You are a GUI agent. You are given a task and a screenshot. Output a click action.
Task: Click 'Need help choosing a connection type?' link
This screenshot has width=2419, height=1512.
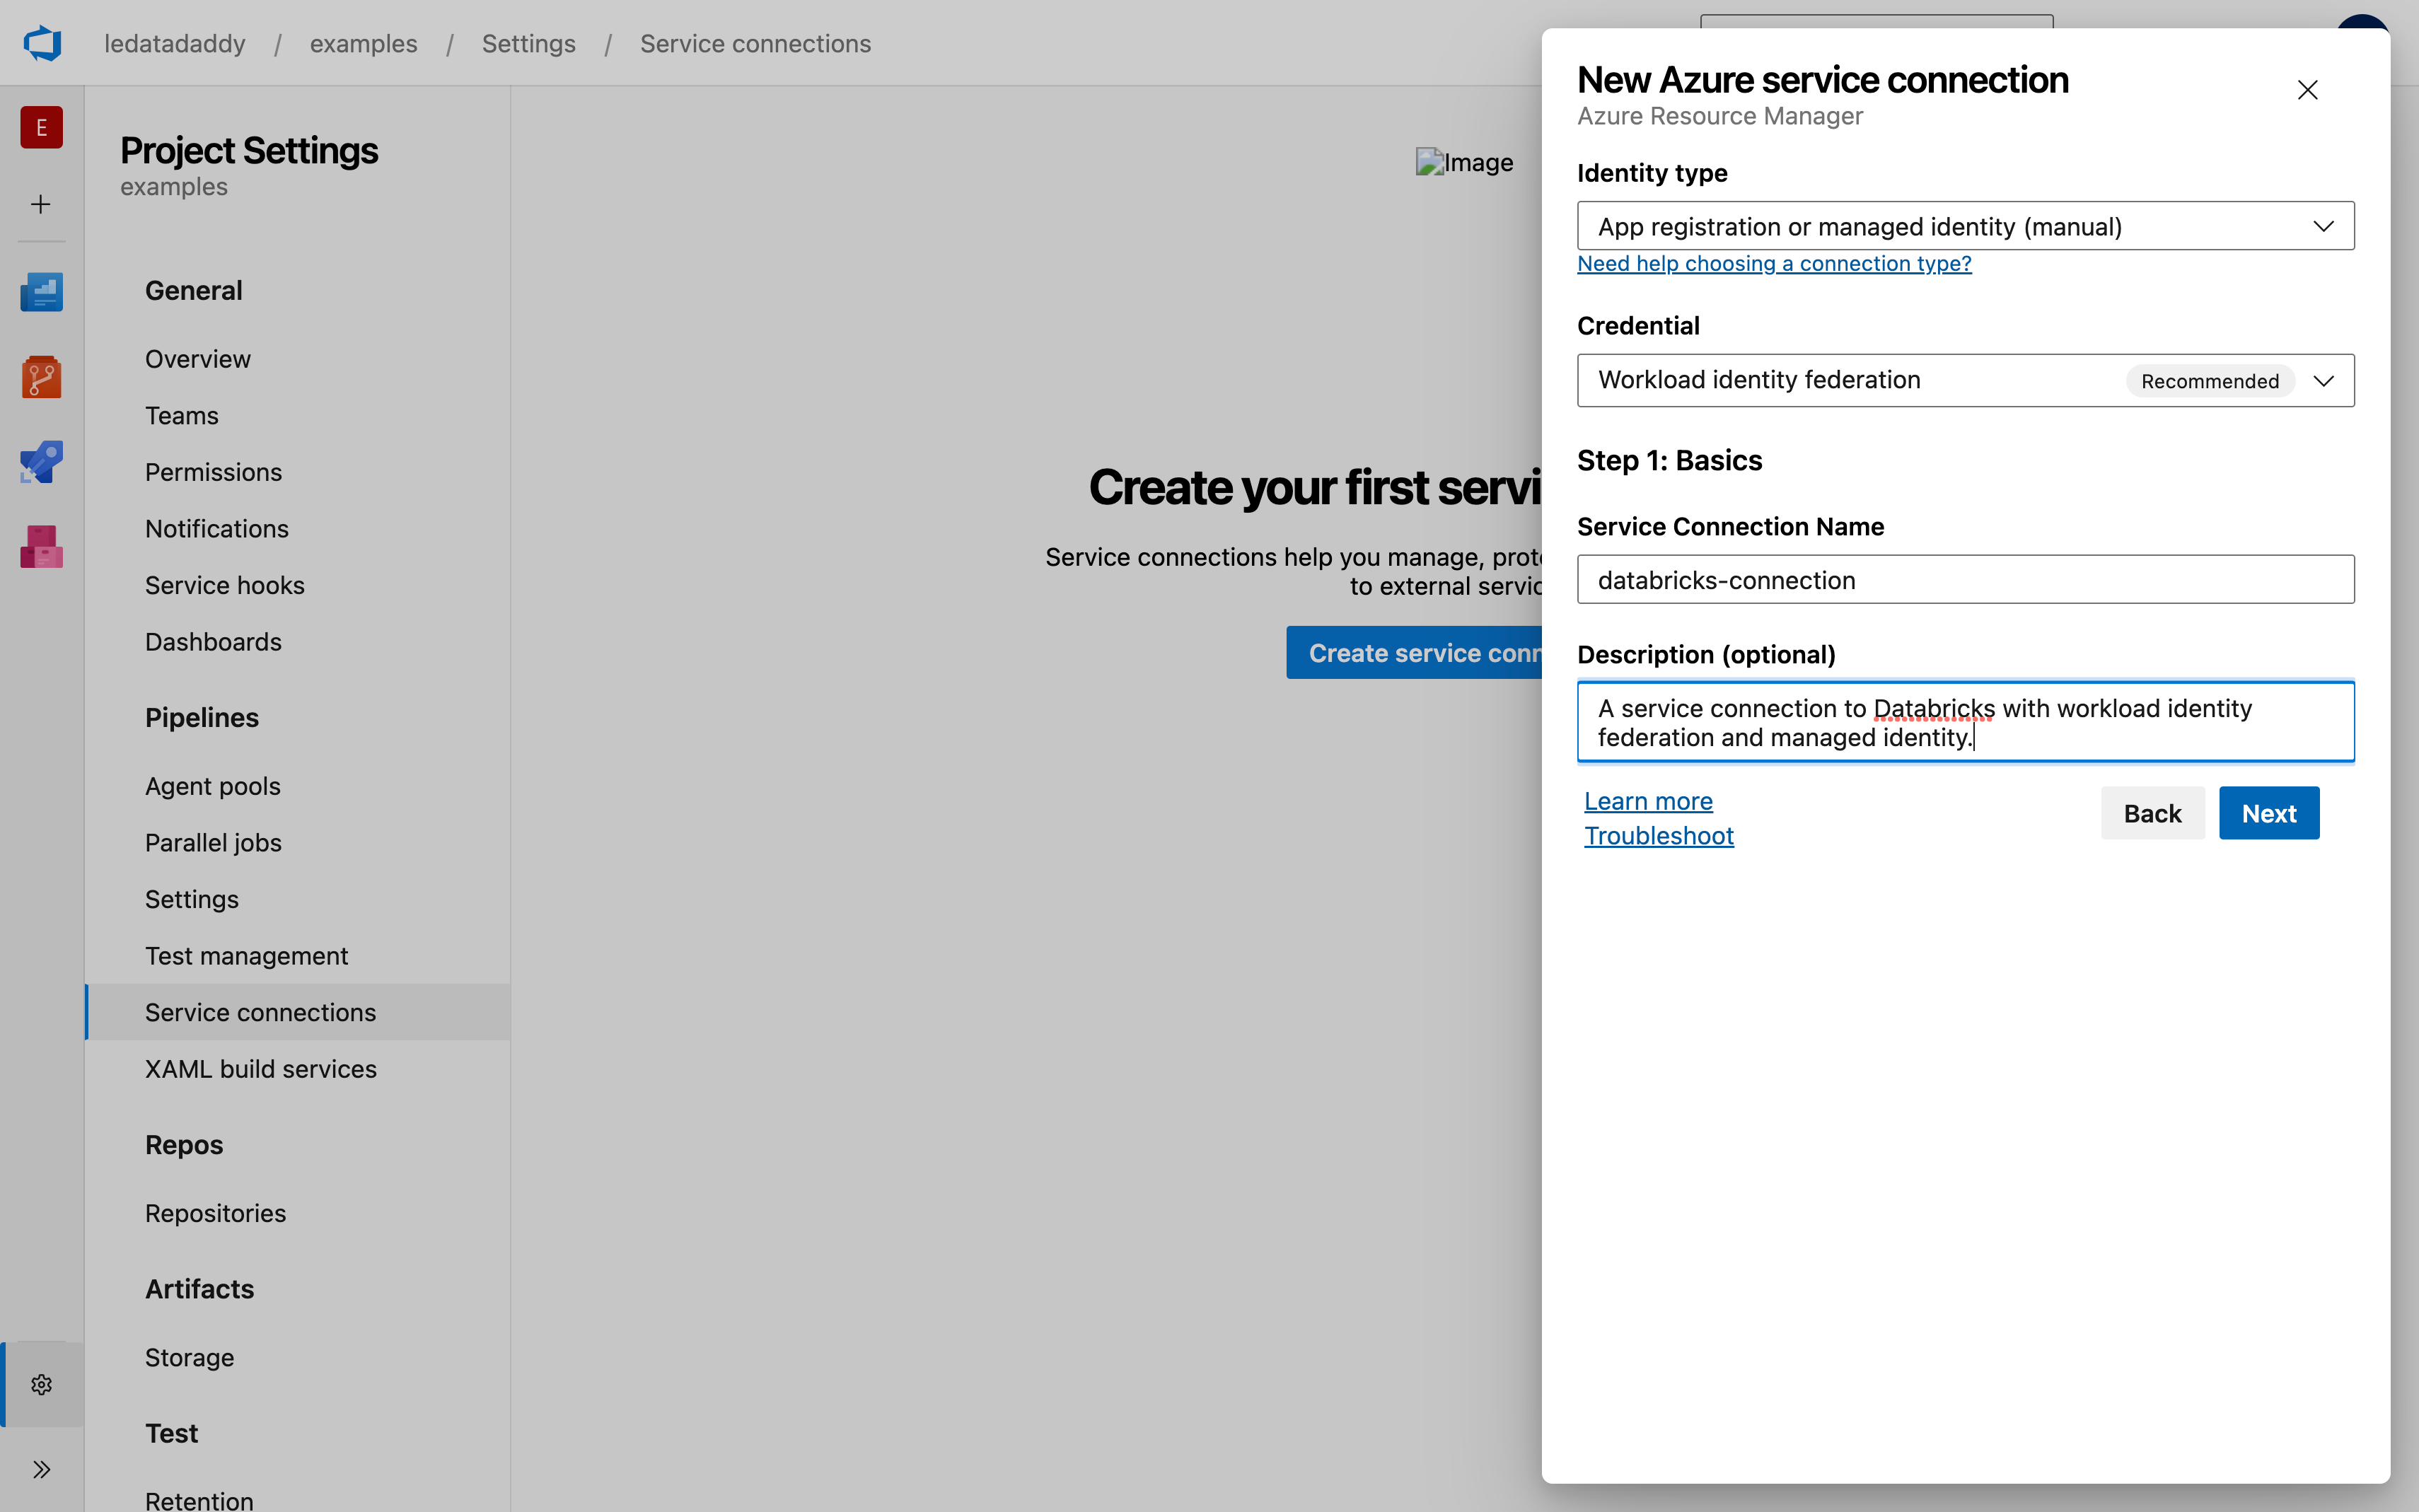1773,264
